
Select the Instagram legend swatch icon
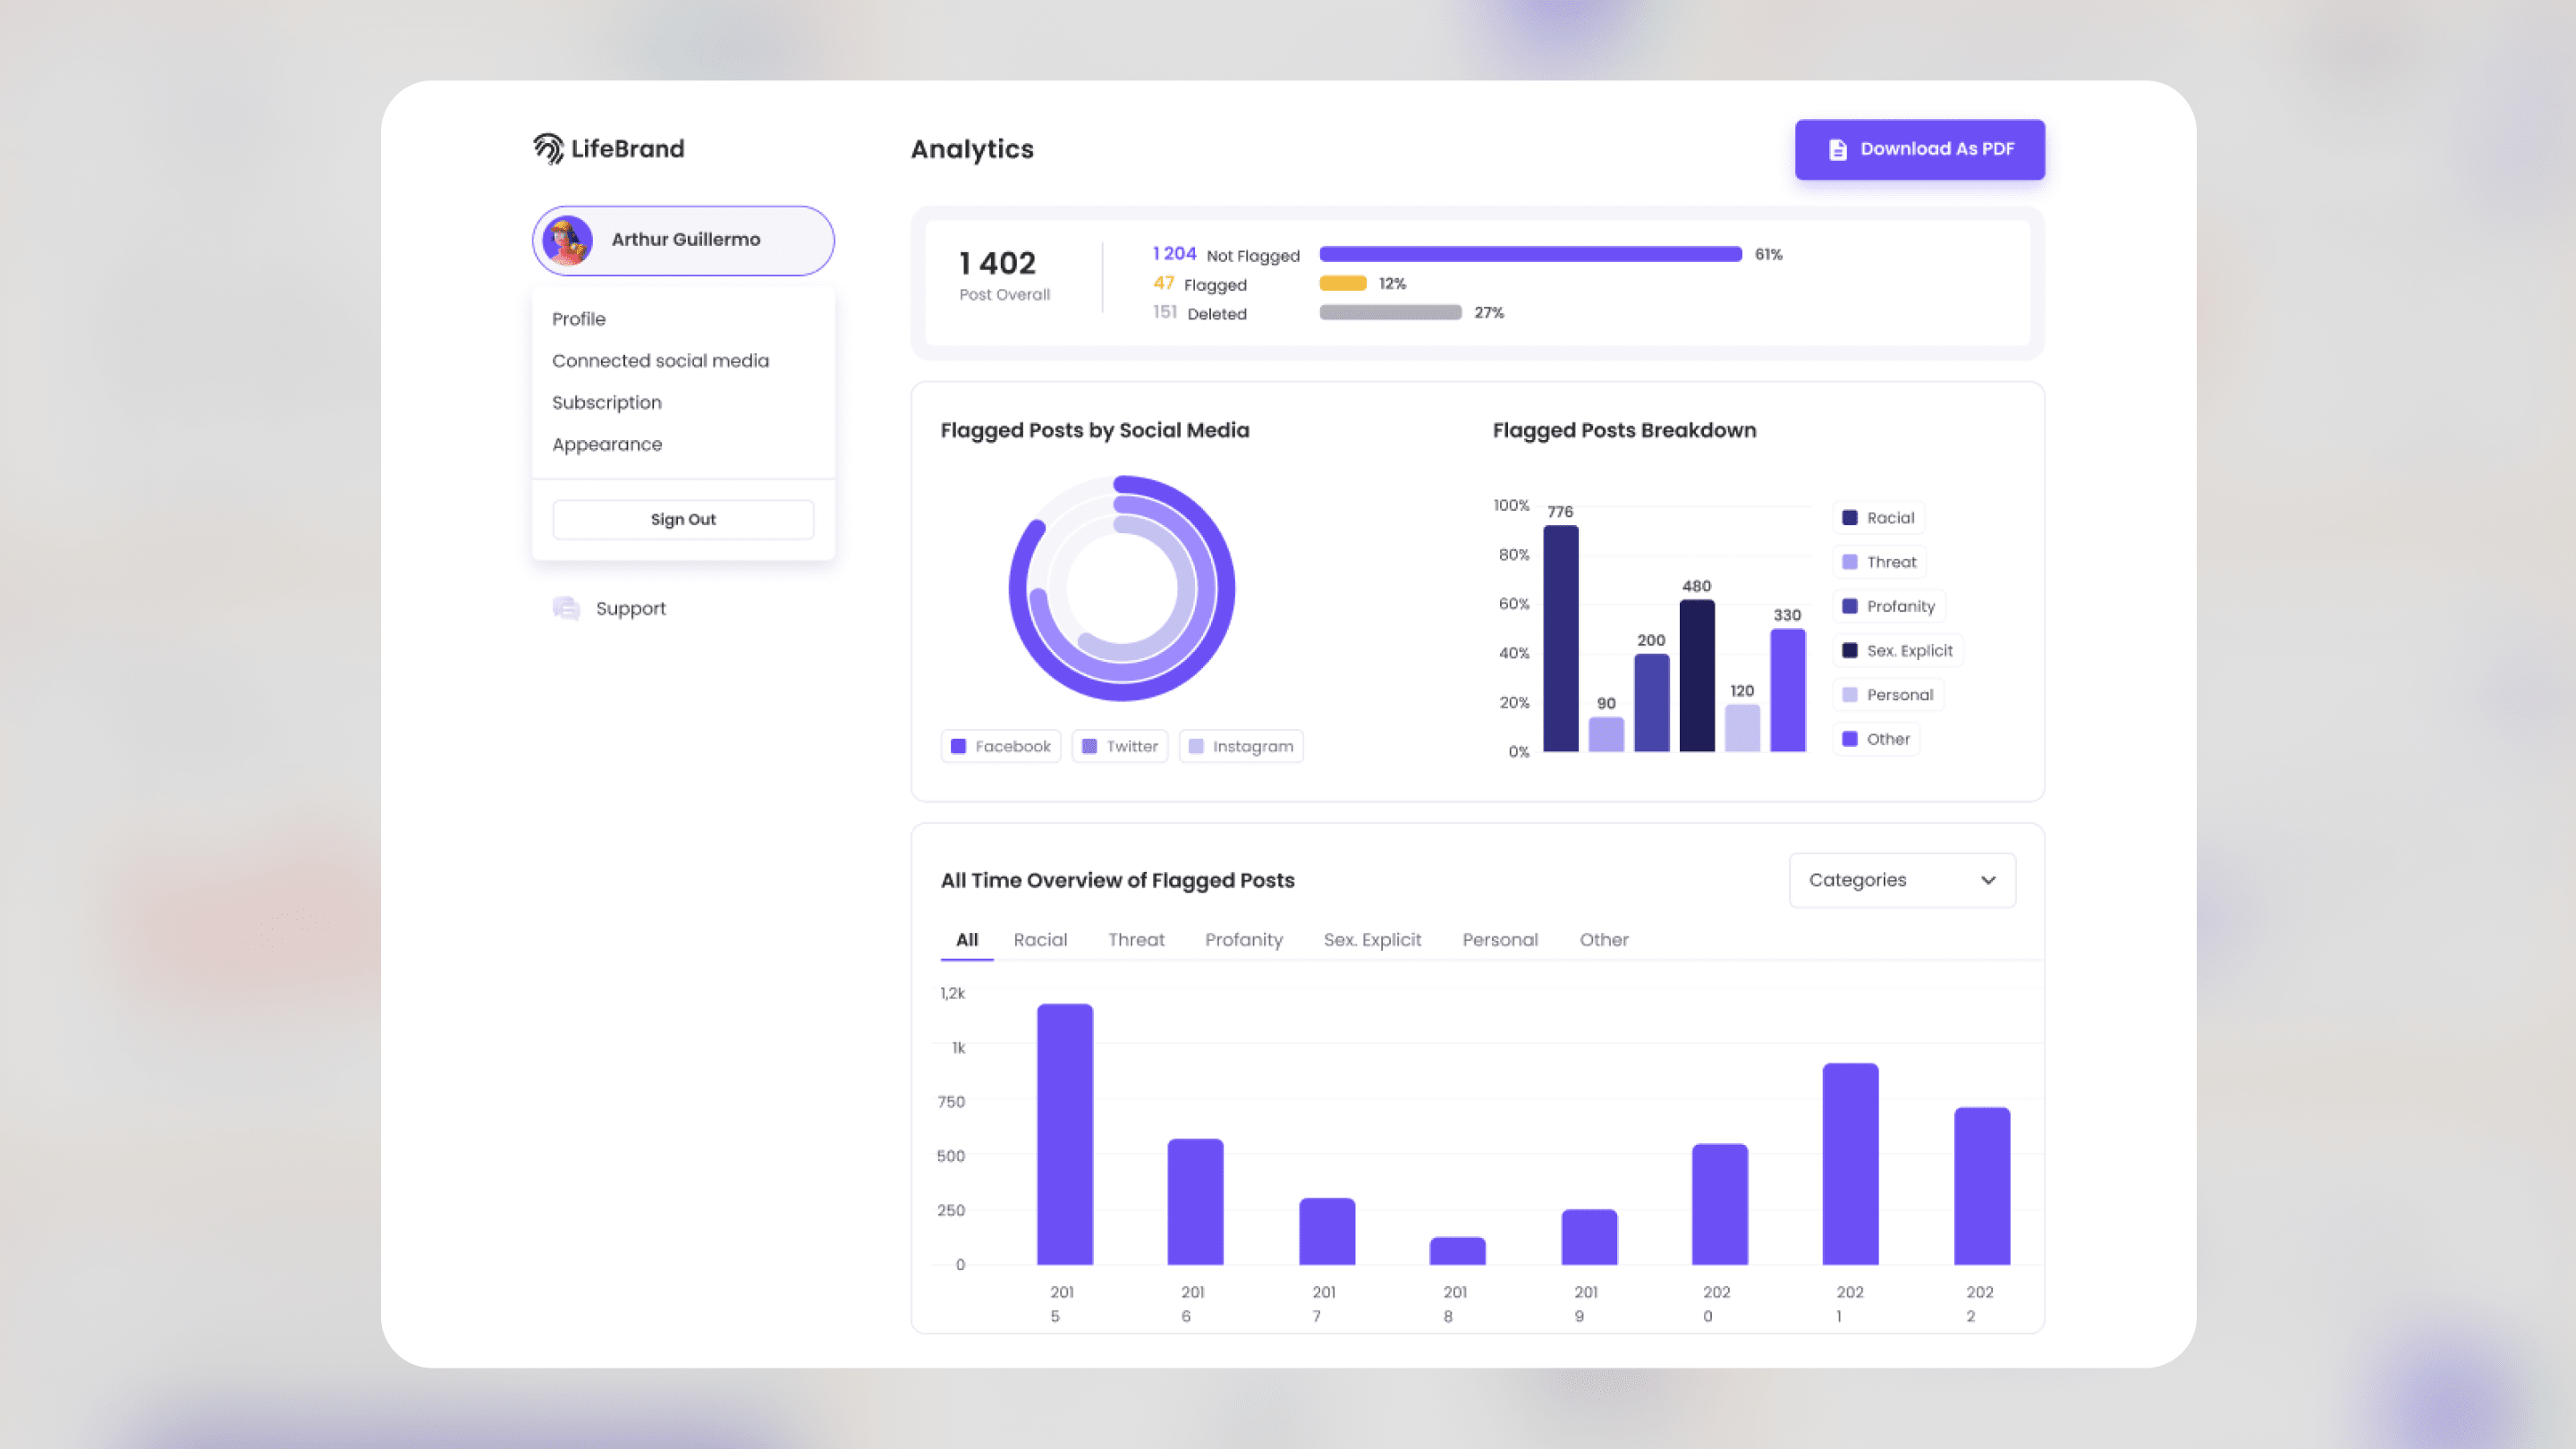(x=1196, y=745)
